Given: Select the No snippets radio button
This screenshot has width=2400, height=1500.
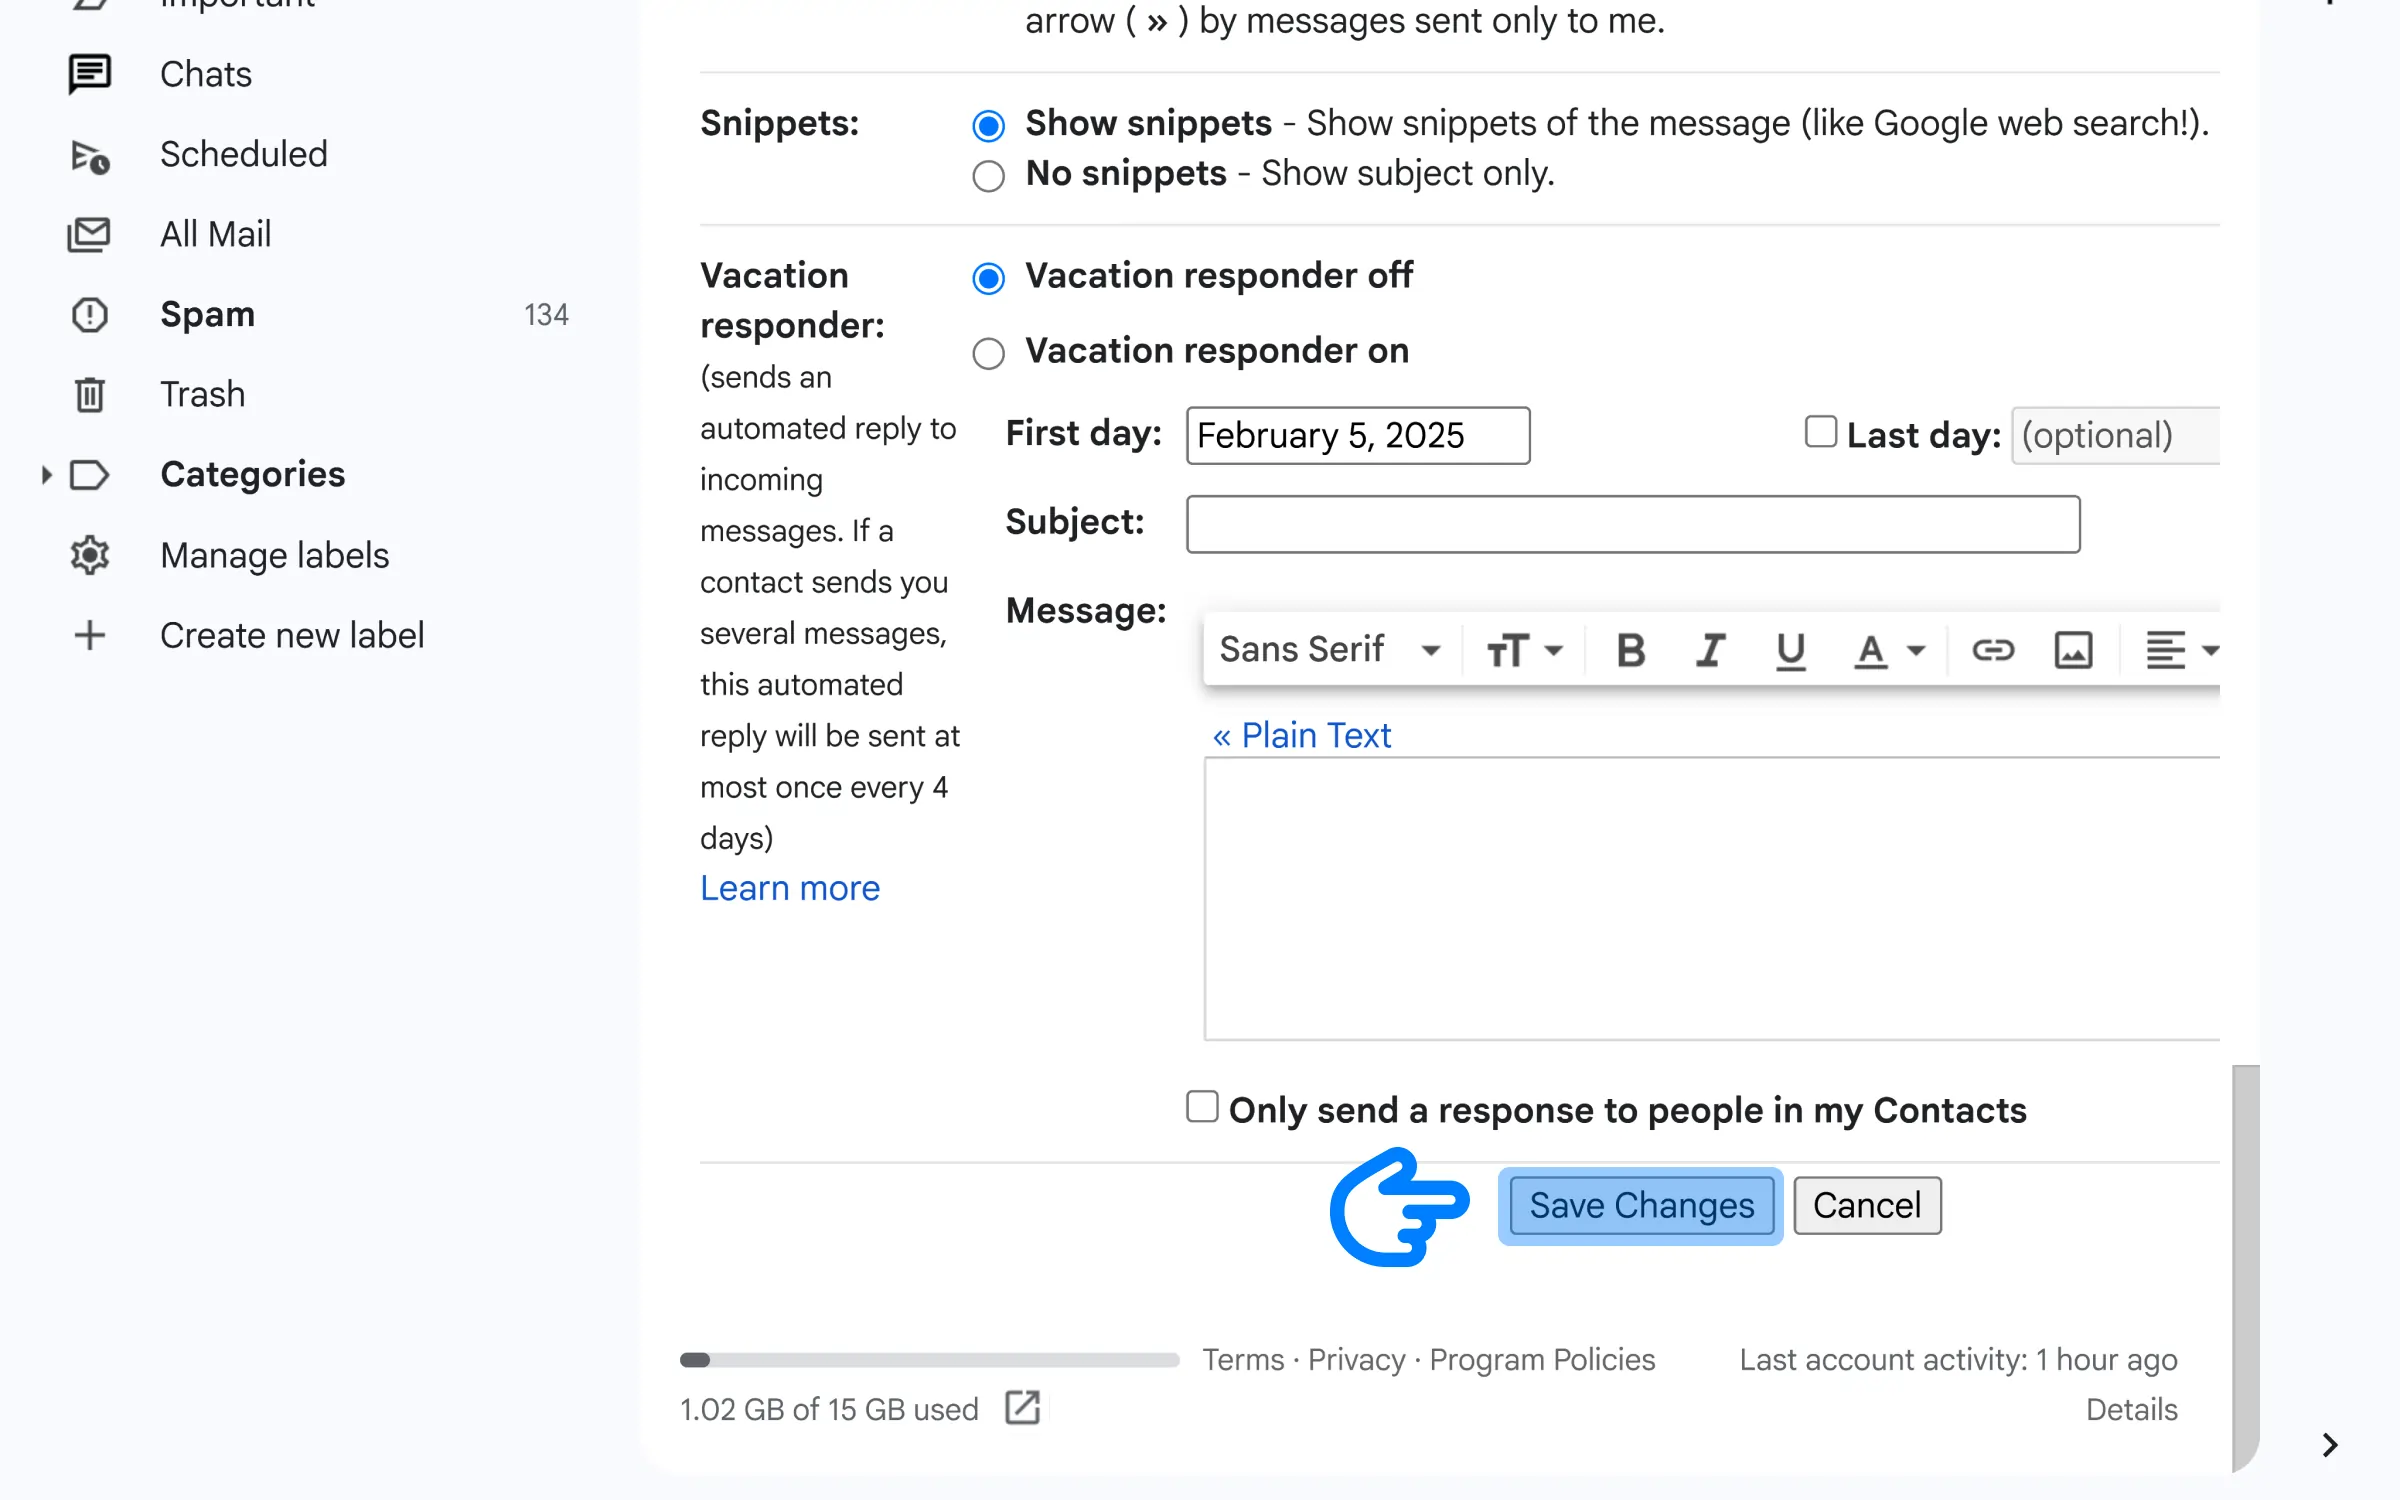Looking at the screenshot, I should 988,176.
